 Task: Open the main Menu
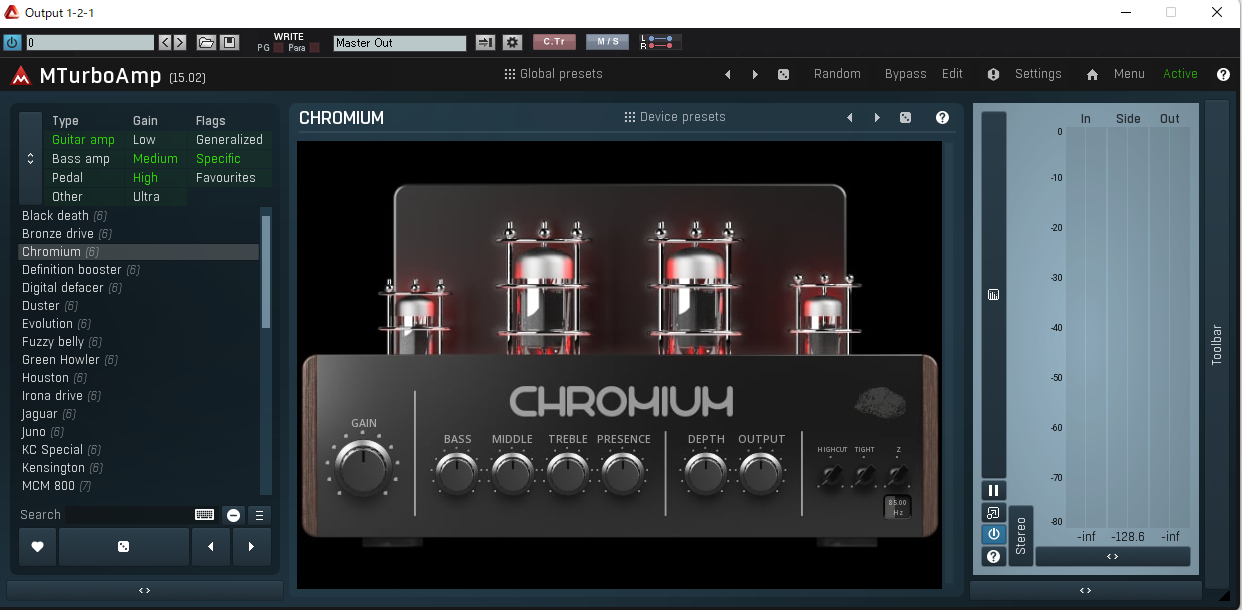[1129, 74]
